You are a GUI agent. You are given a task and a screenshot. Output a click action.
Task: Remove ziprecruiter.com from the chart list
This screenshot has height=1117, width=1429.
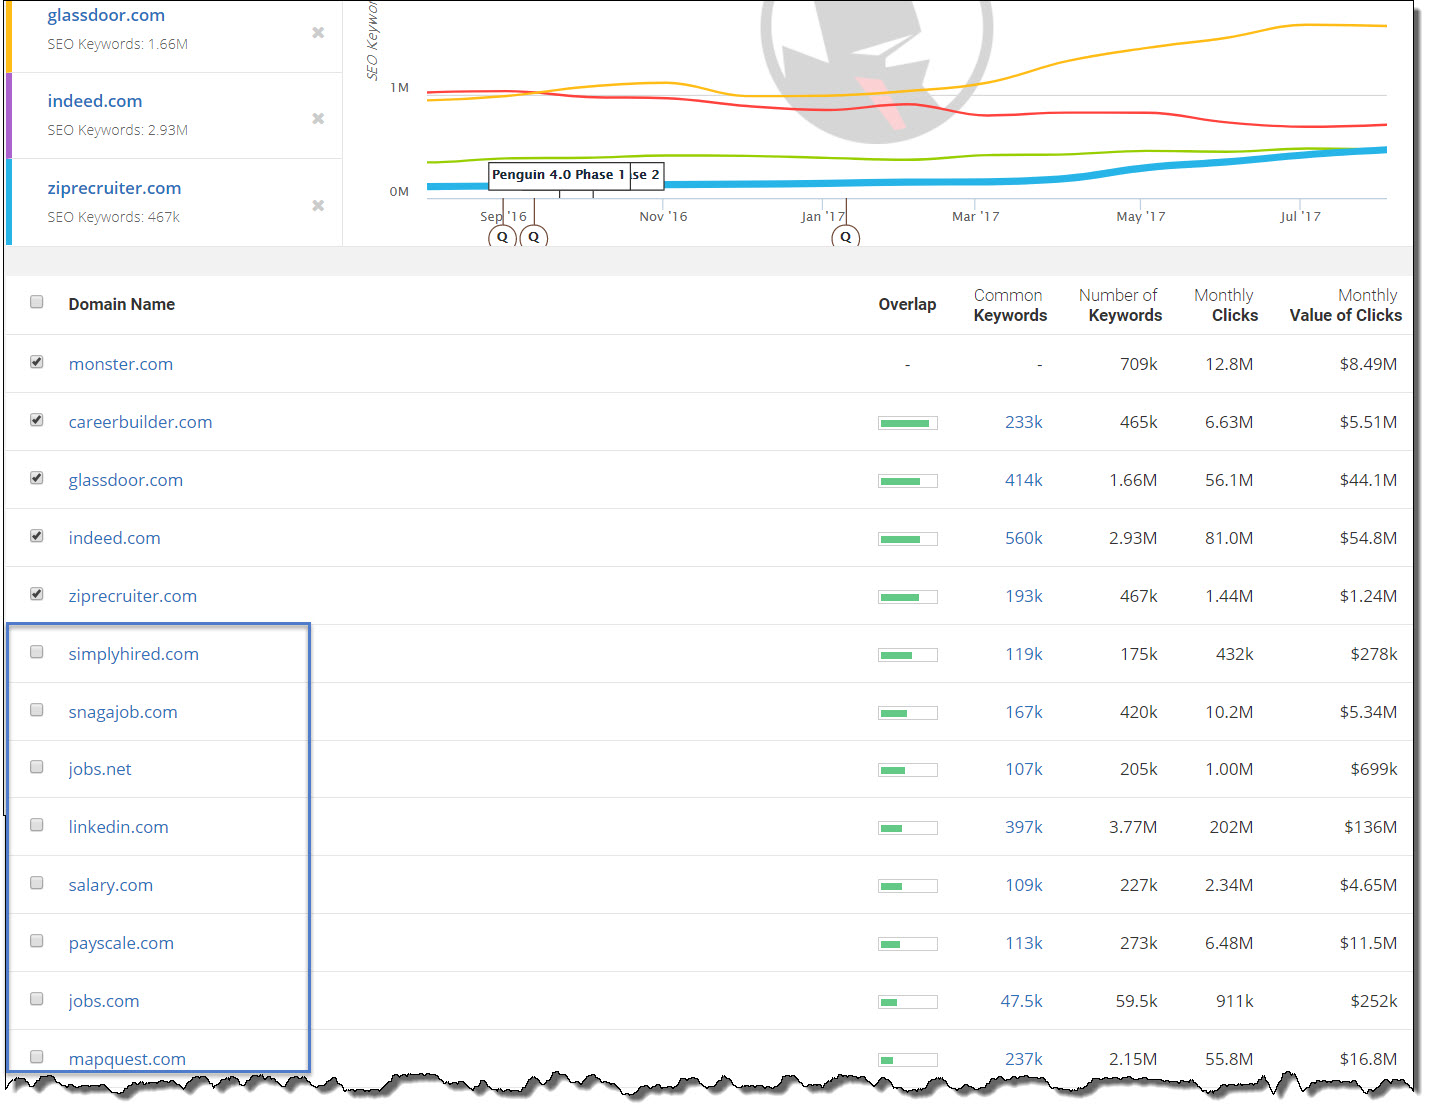318,205
